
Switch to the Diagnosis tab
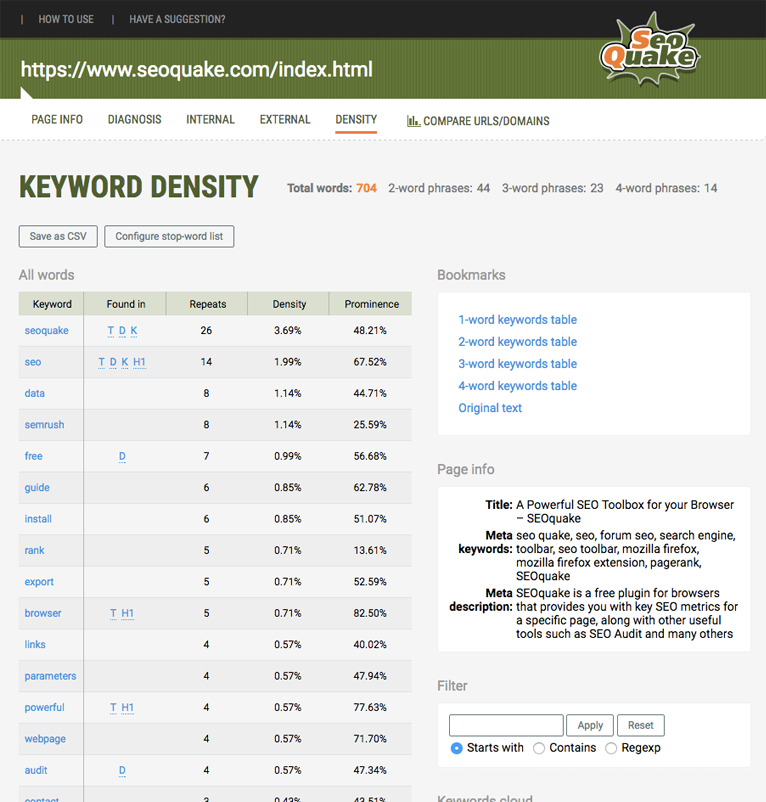pos(134,120)
